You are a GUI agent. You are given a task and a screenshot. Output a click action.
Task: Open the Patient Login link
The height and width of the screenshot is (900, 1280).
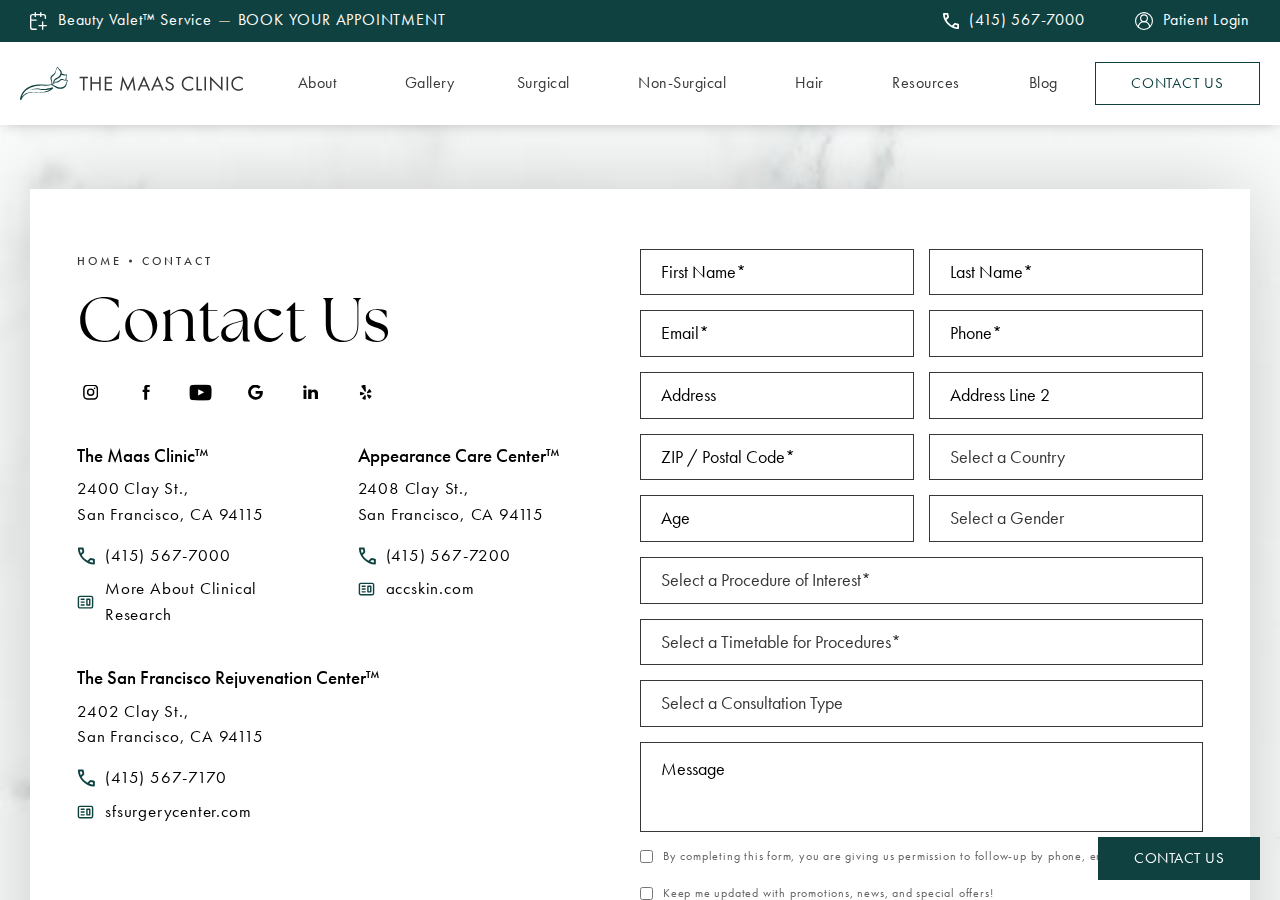point(1205,20)
